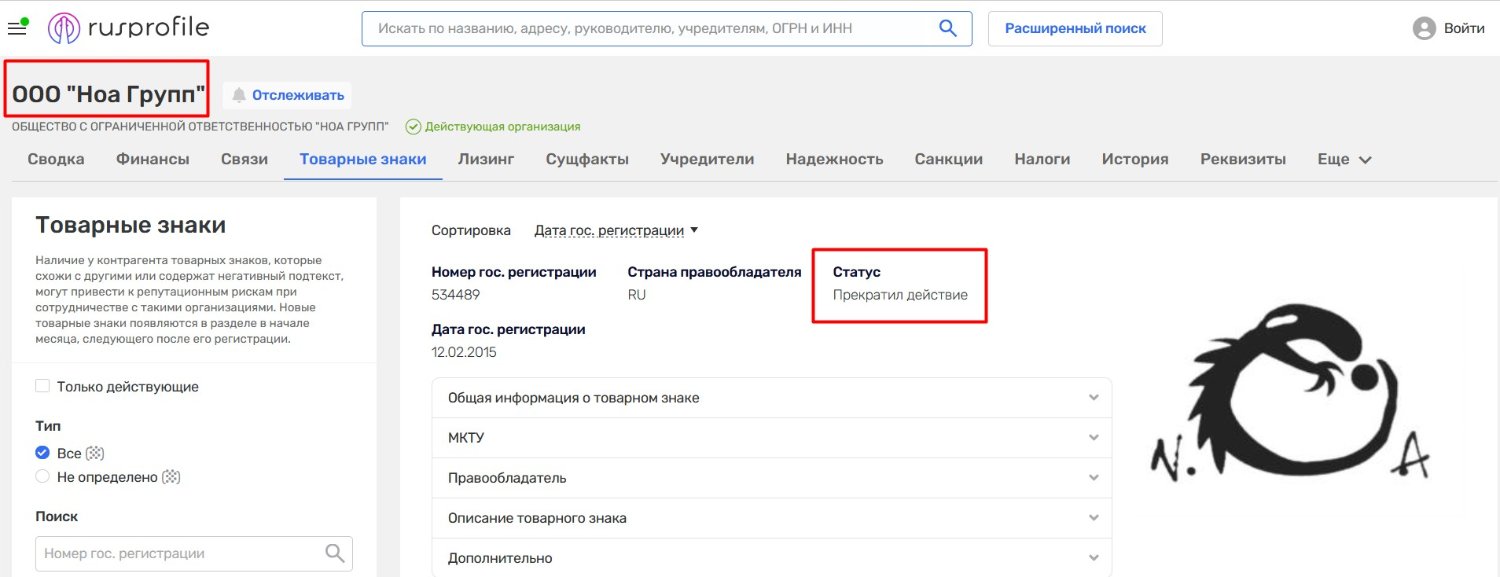Click the Действующая организация label
1500x577 pixels.
tap(502, 127)
